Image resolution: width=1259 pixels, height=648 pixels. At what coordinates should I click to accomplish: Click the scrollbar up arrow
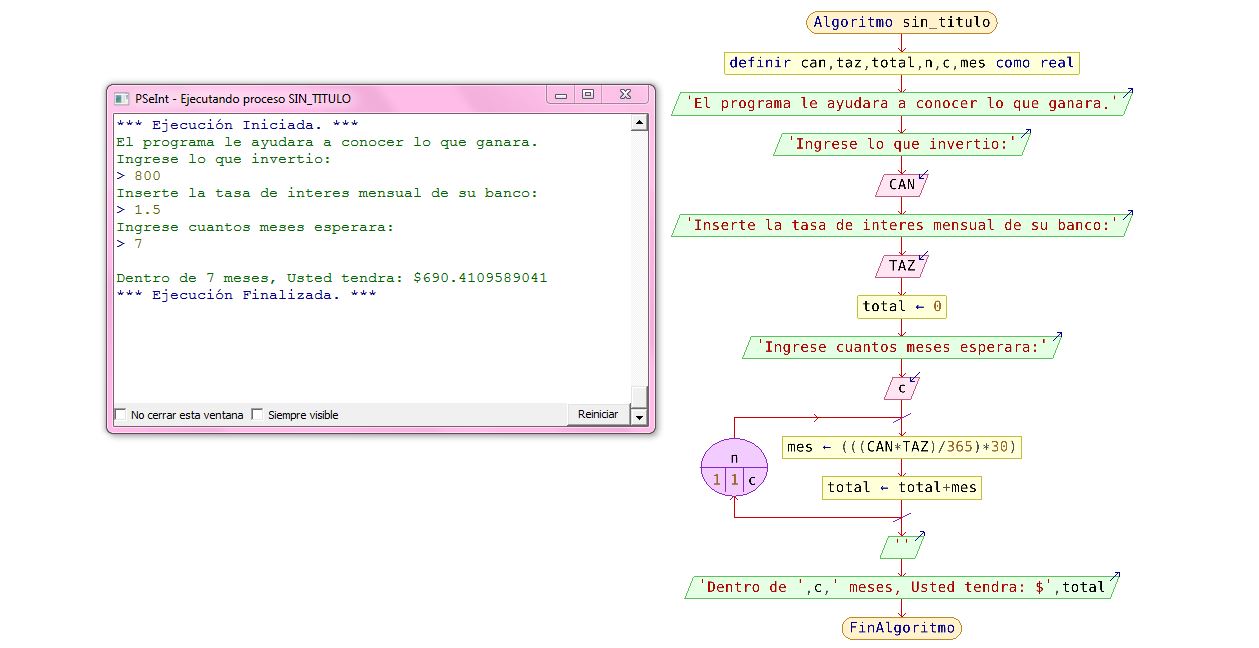pyautogui.click(x=639, y=121)
